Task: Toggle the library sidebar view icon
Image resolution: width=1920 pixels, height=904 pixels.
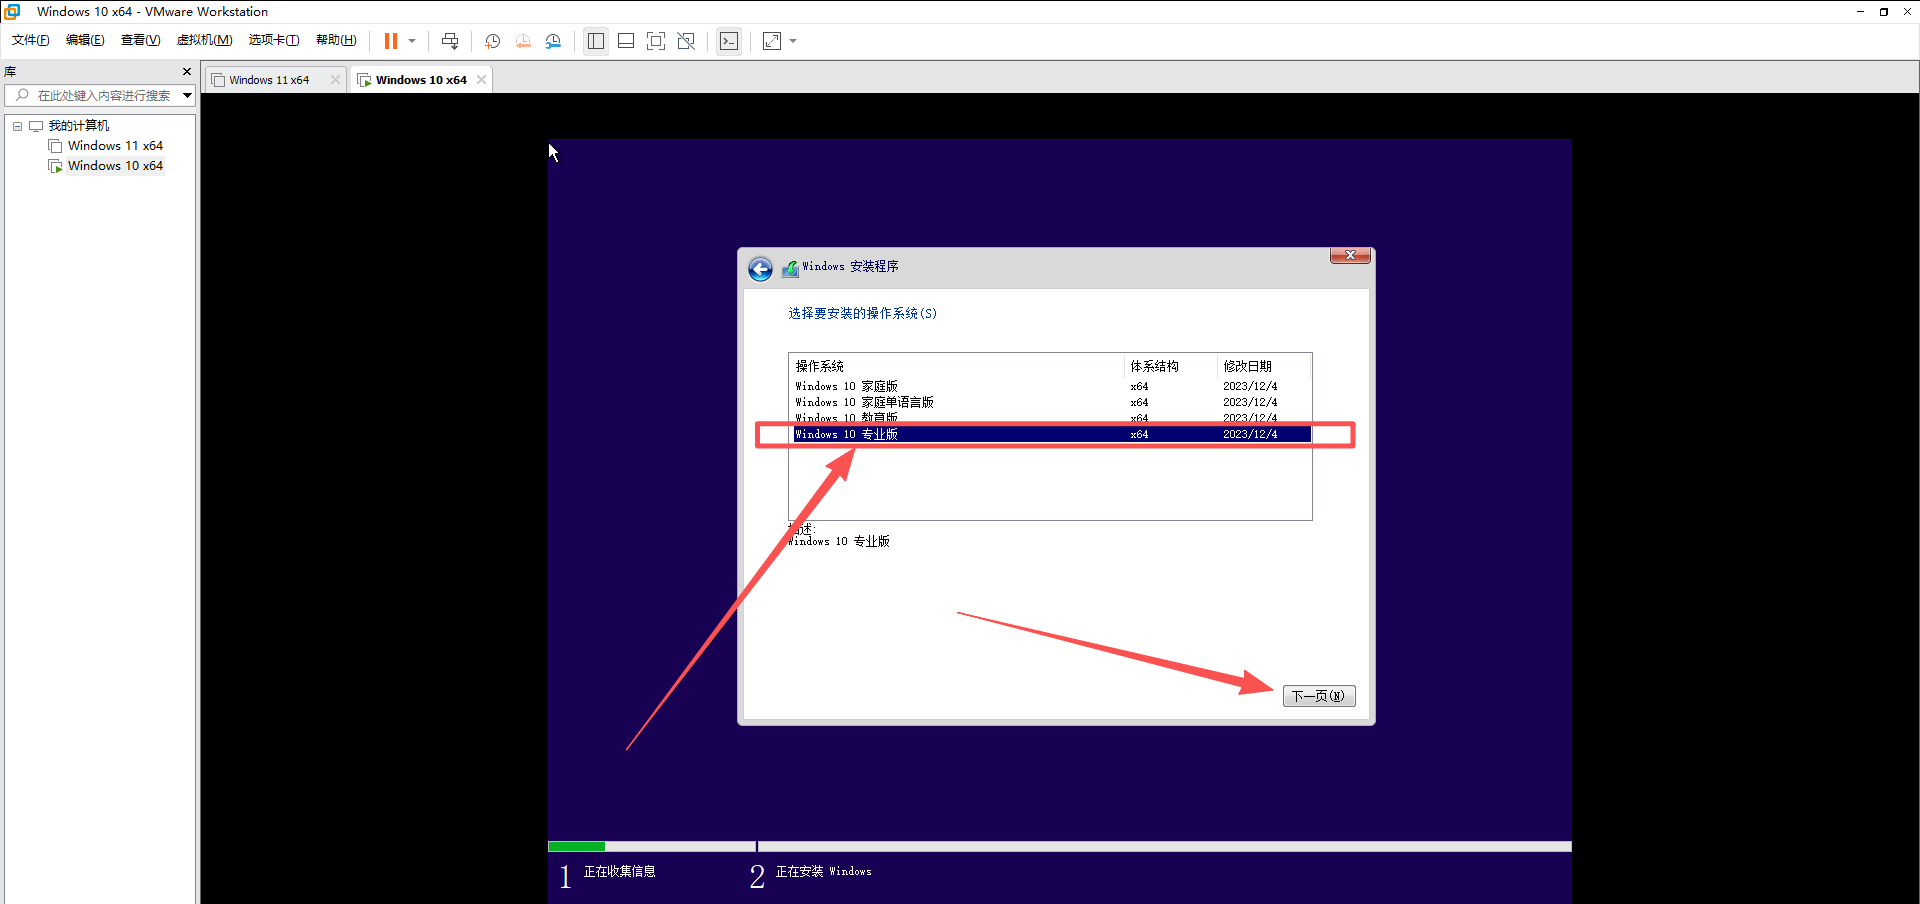Action: [x=596, y=41]
